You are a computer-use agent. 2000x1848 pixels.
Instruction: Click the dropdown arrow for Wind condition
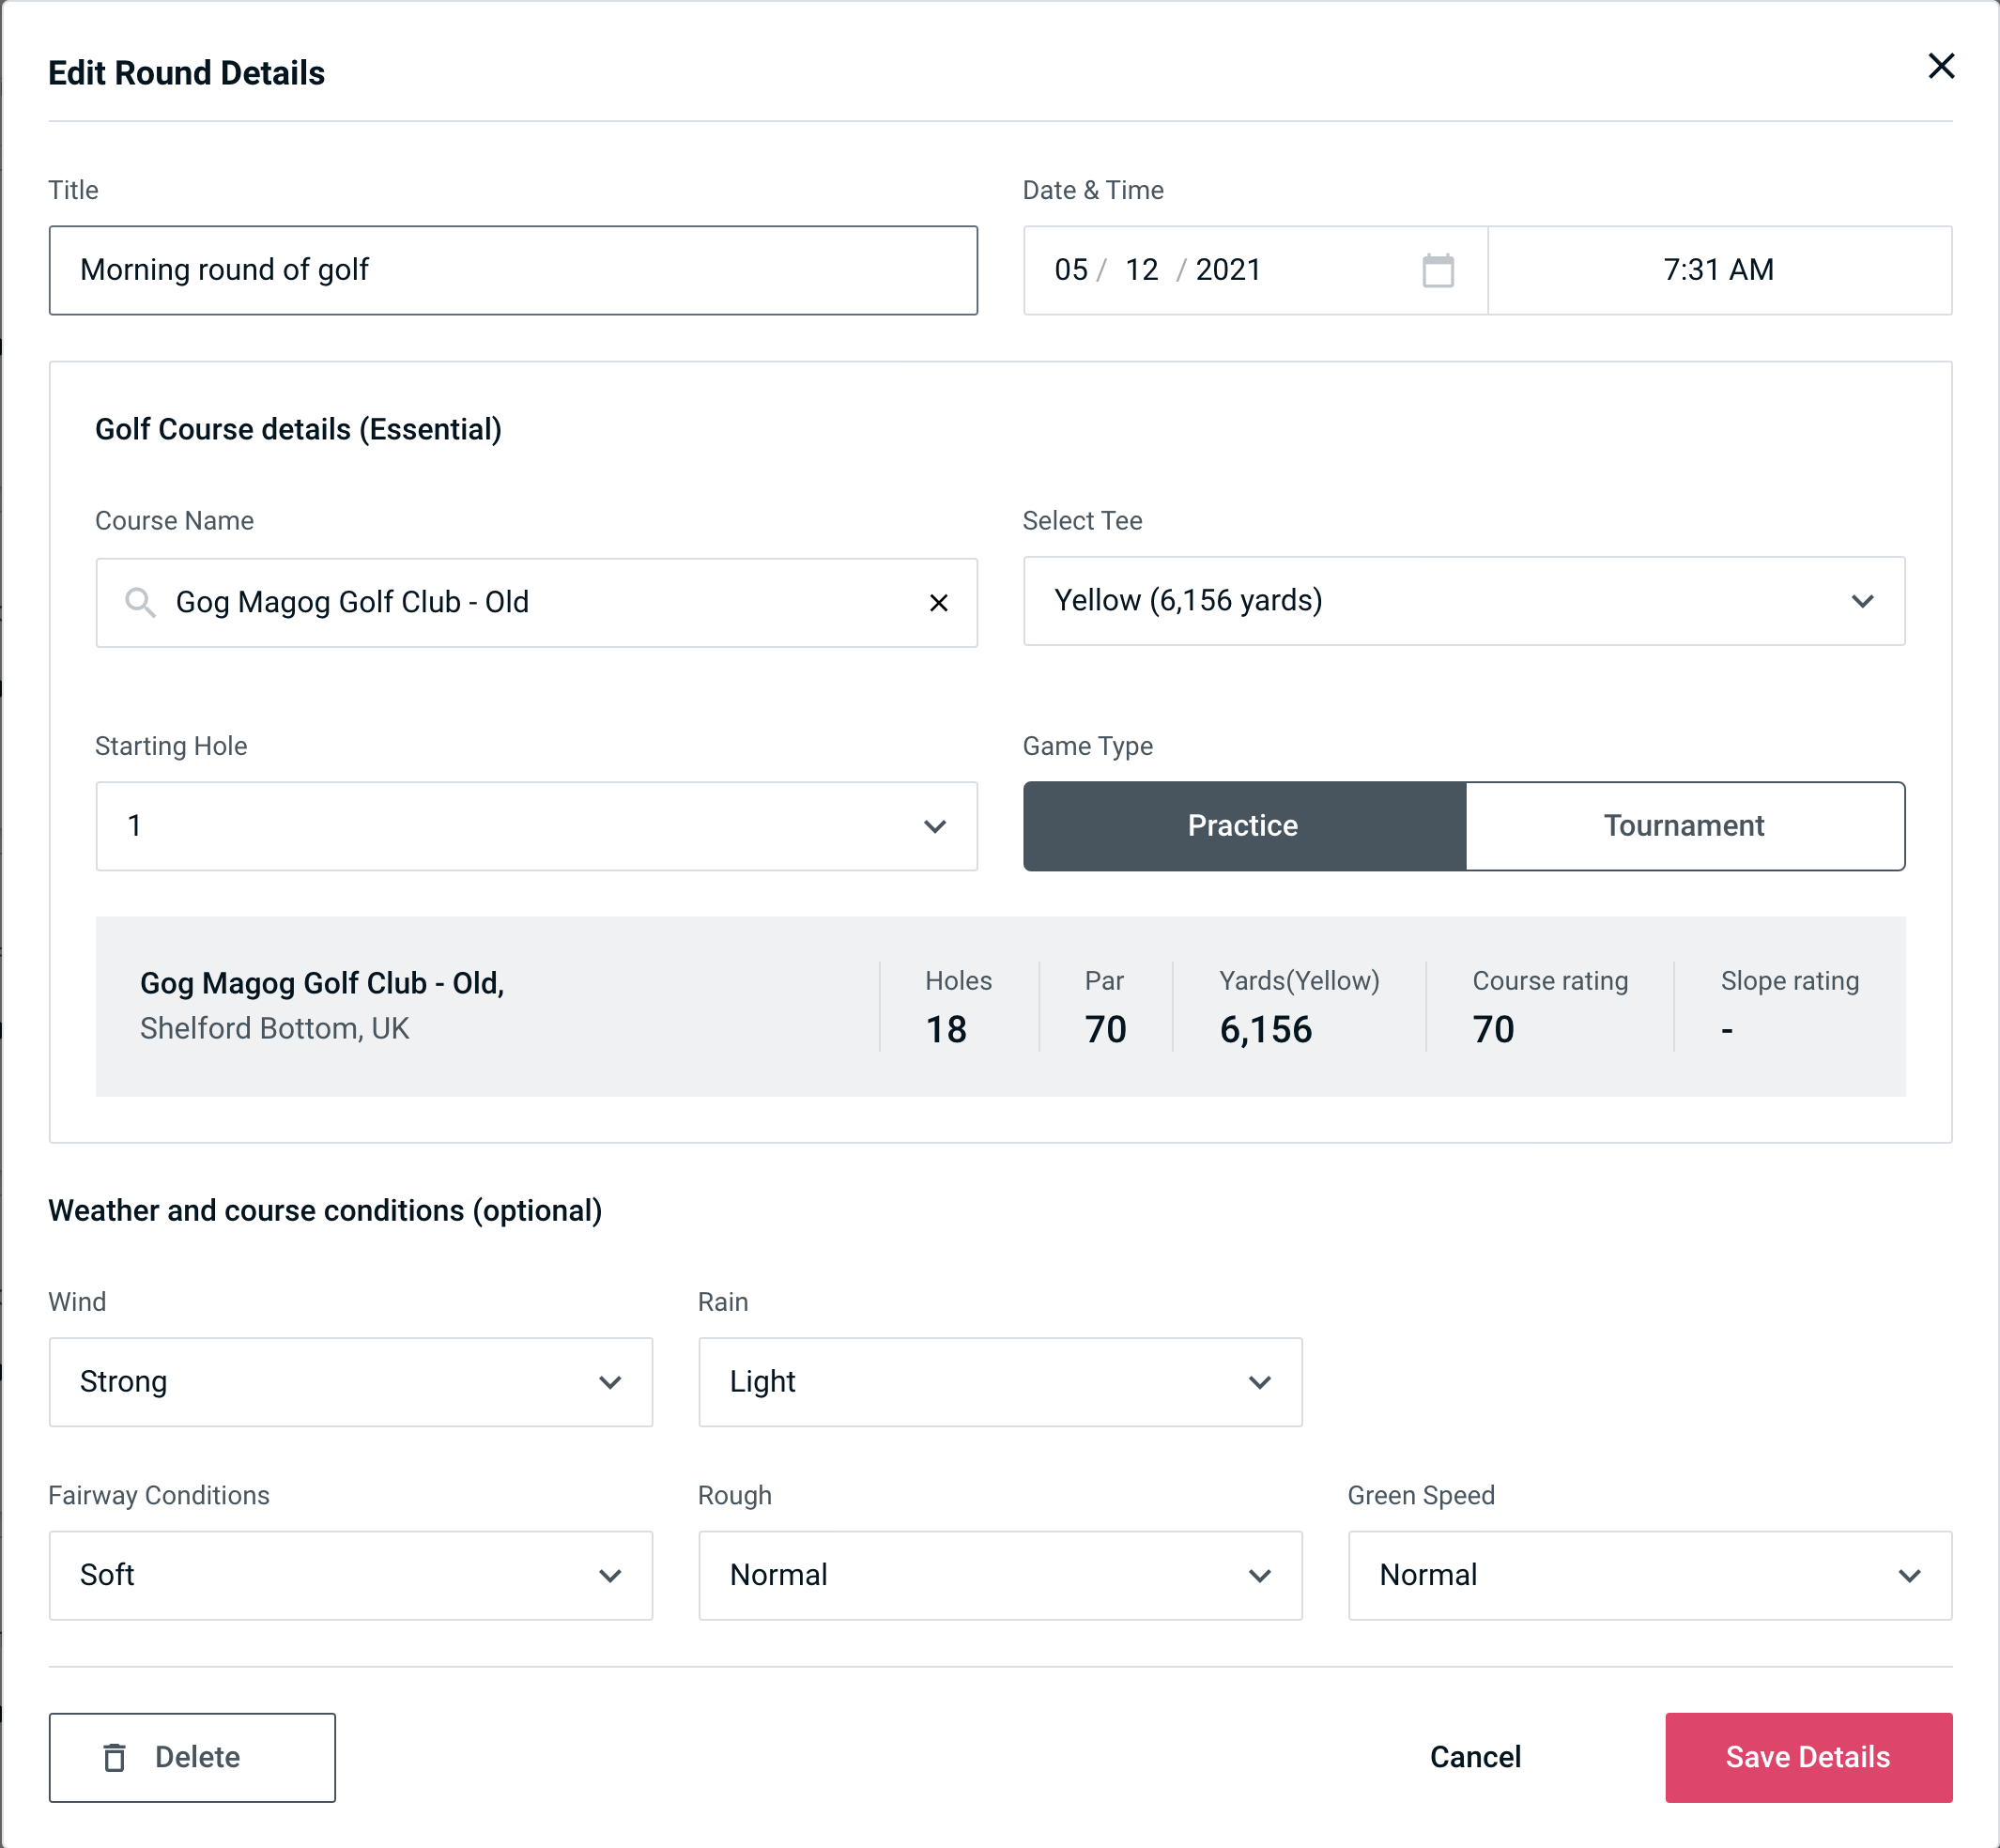tap(613, 1381)
